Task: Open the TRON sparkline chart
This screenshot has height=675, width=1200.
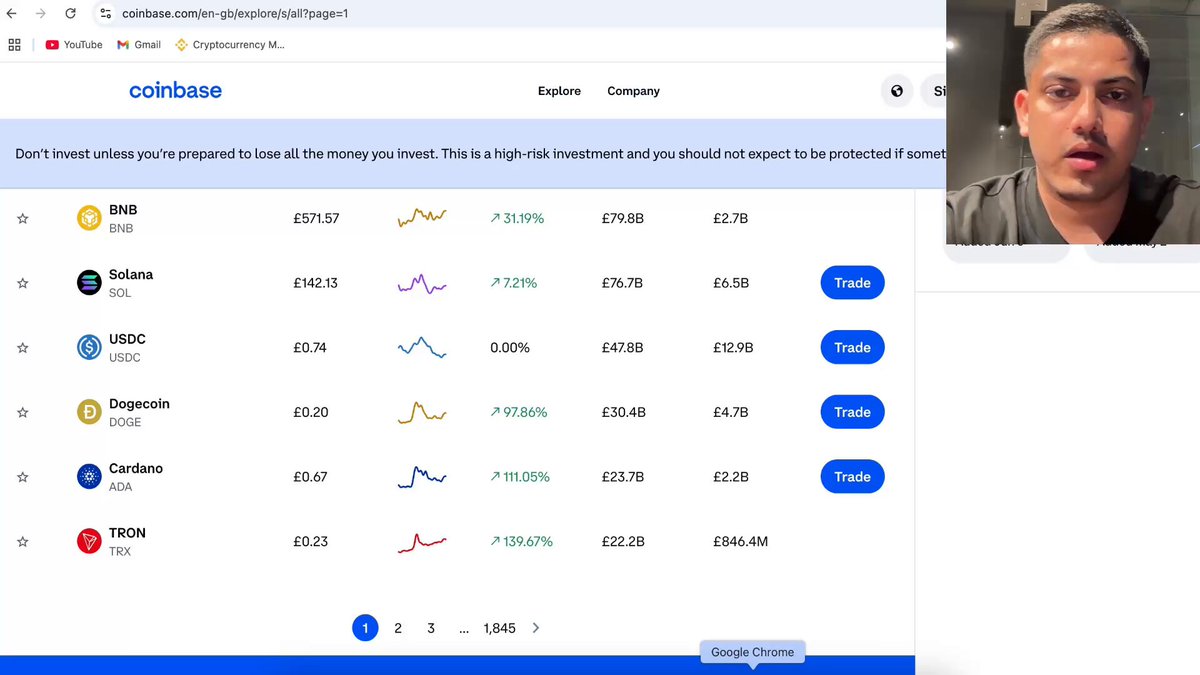Action: click(x=422, y=542)
